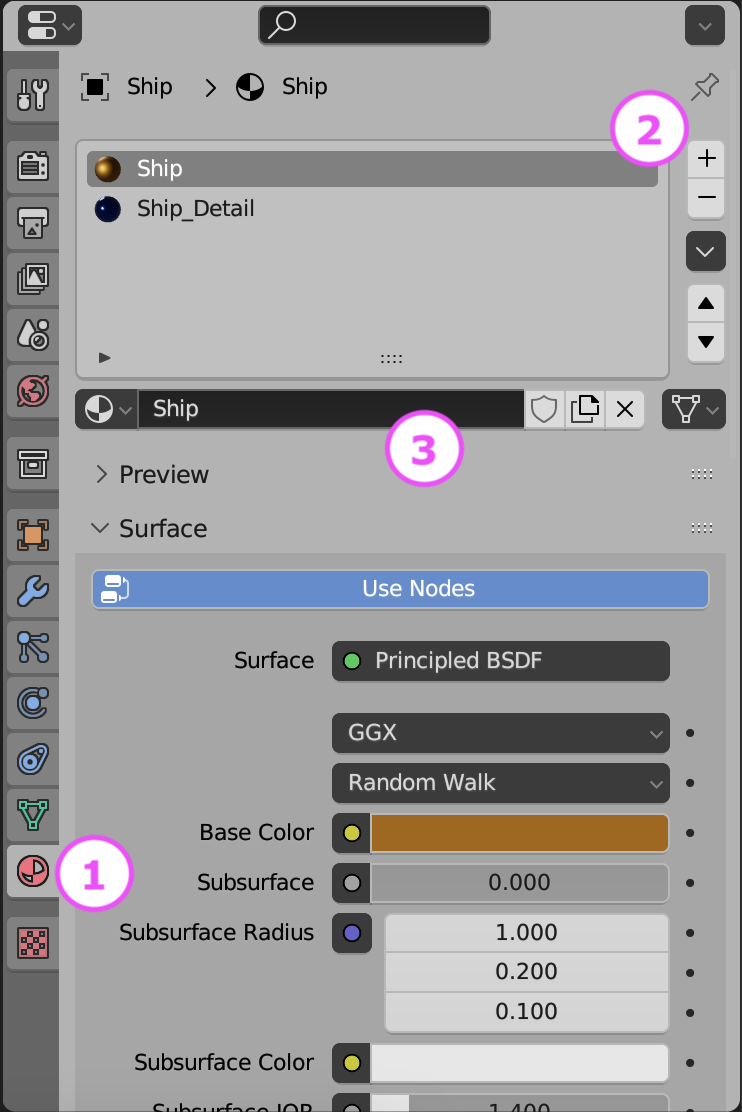Open the Output properties tab
742x1112 pixels.
[x=33, y=226]
